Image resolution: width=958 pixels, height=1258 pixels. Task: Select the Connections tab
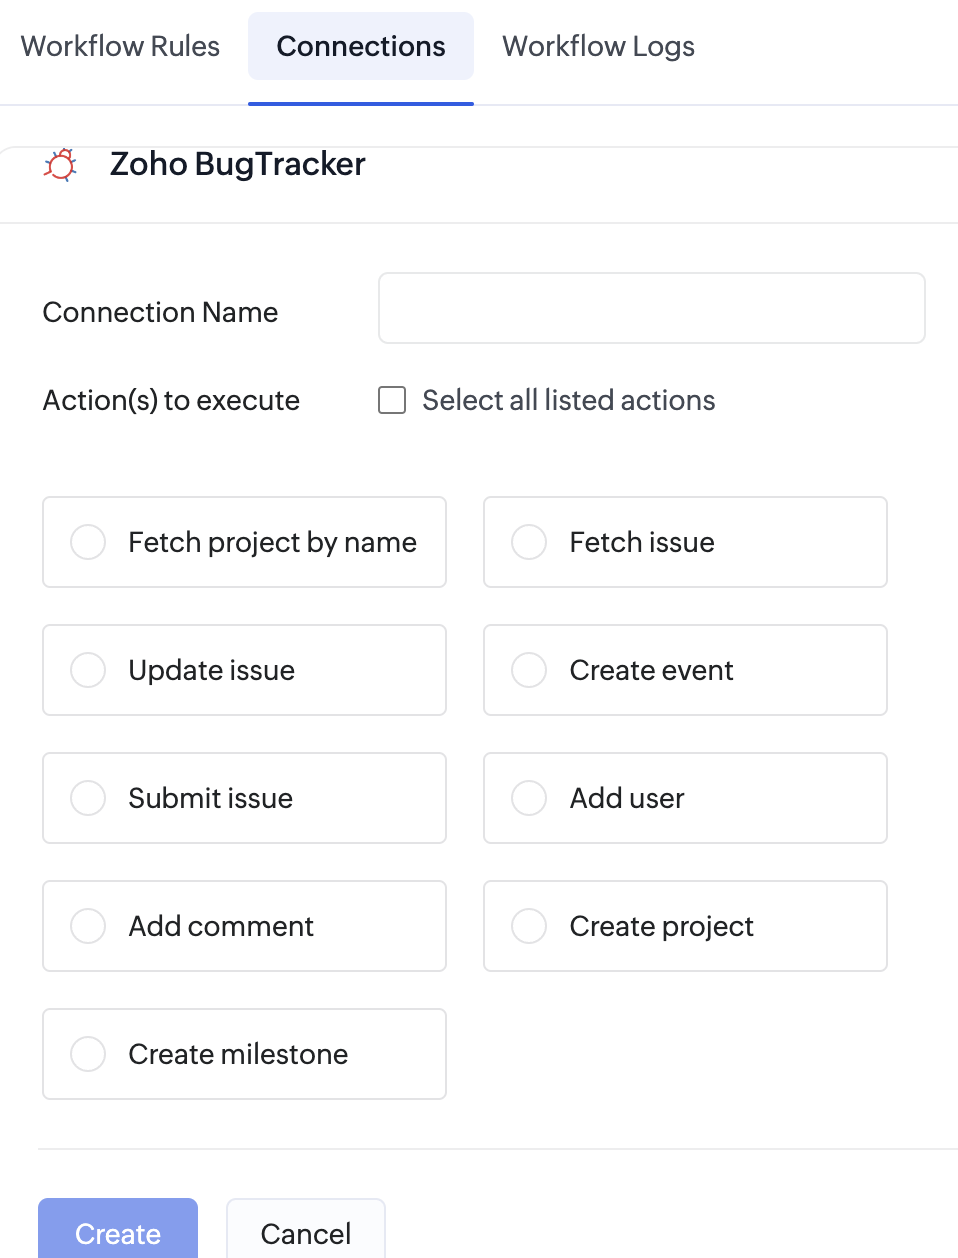pos(361,46)
